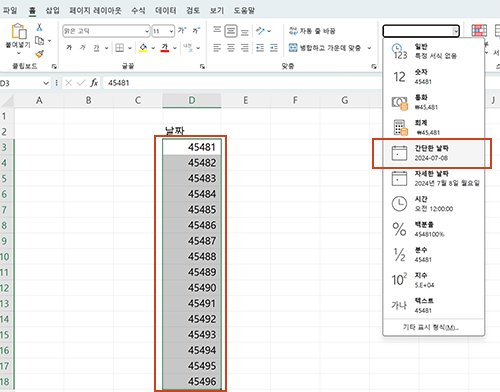Open 기타 표시 형식 more formats link
This screenshot has height=392, width=500.
pyautogui.click(x=431, y=328)
